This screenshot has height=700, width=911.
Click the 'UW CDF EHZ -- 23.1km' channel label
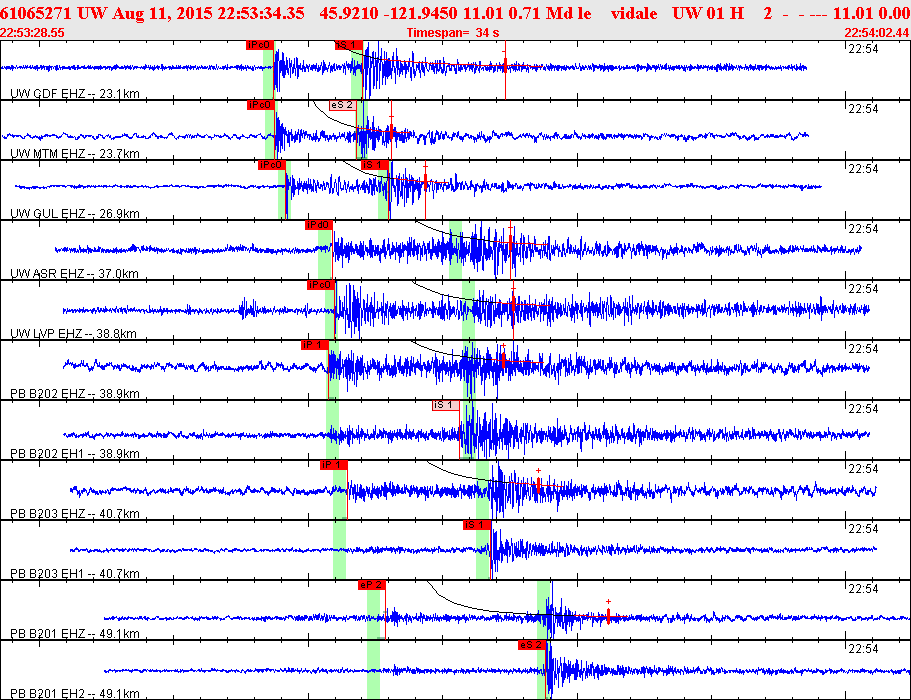click(75, 94)
